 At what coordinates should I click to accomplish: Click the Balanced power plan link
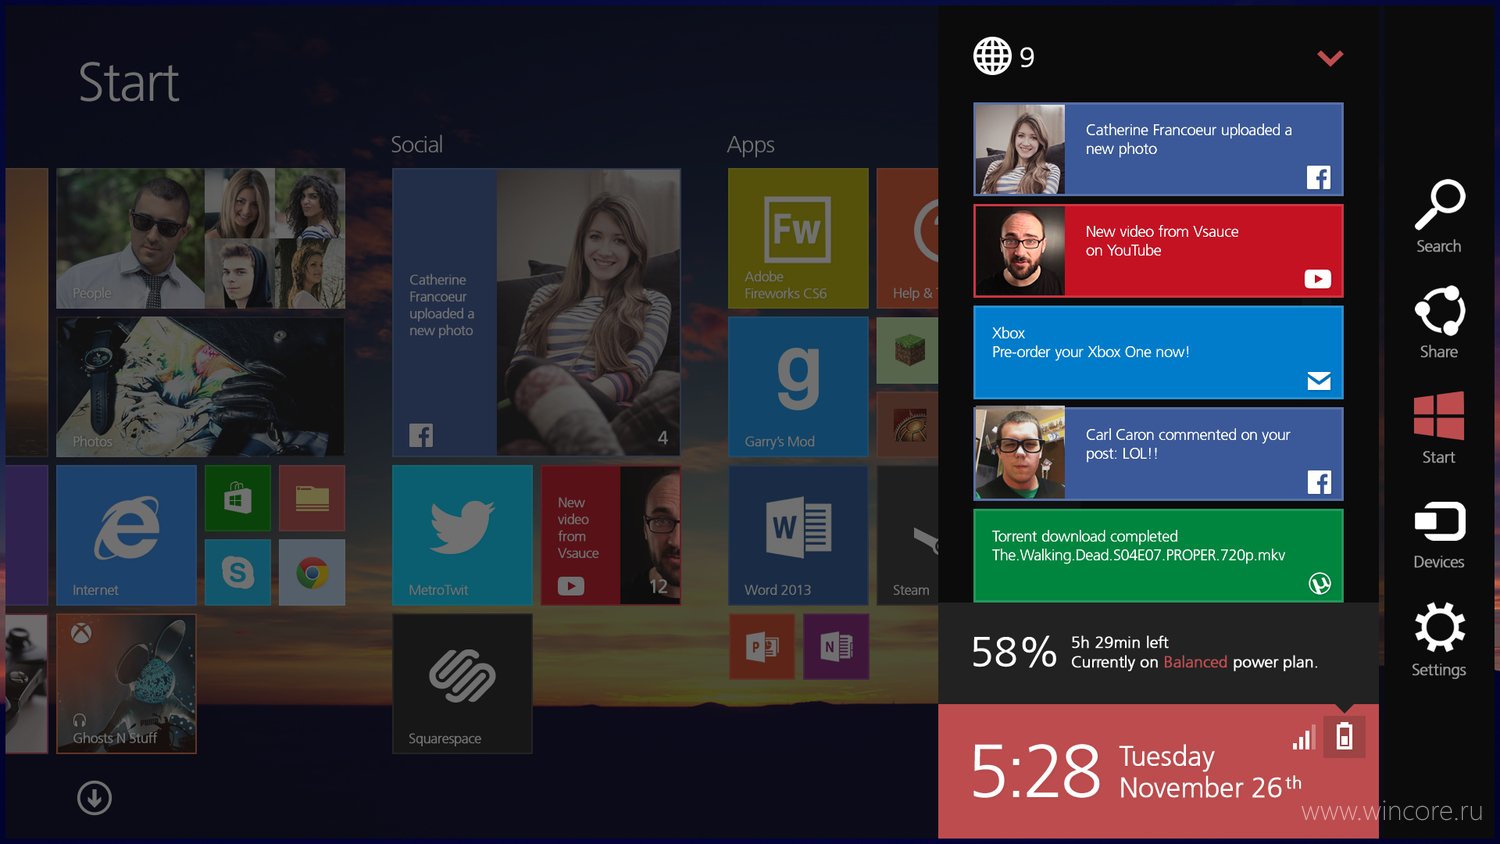click(1195, 662)
